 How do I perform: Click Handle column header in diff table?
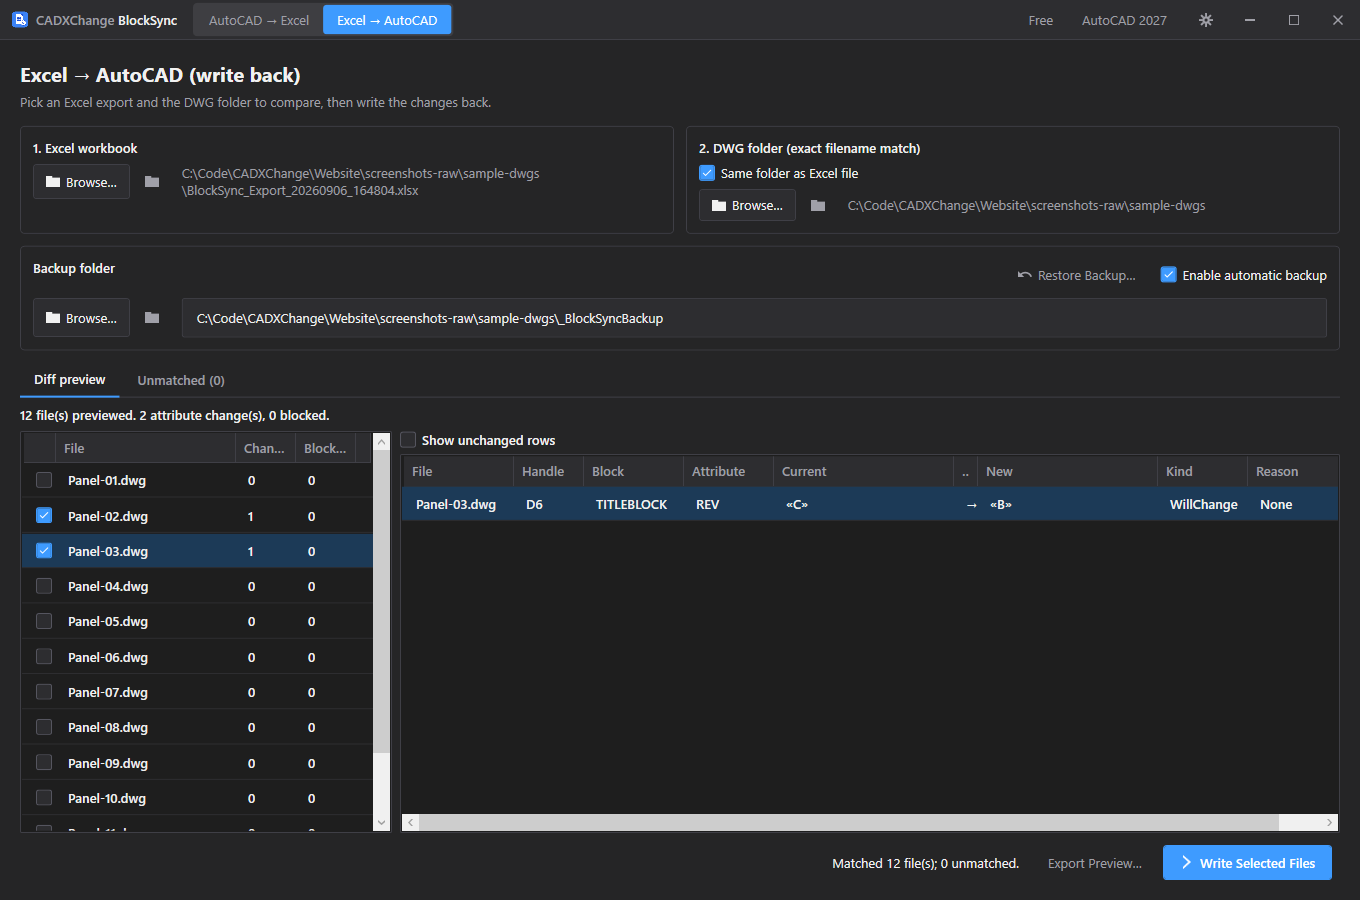547,471
